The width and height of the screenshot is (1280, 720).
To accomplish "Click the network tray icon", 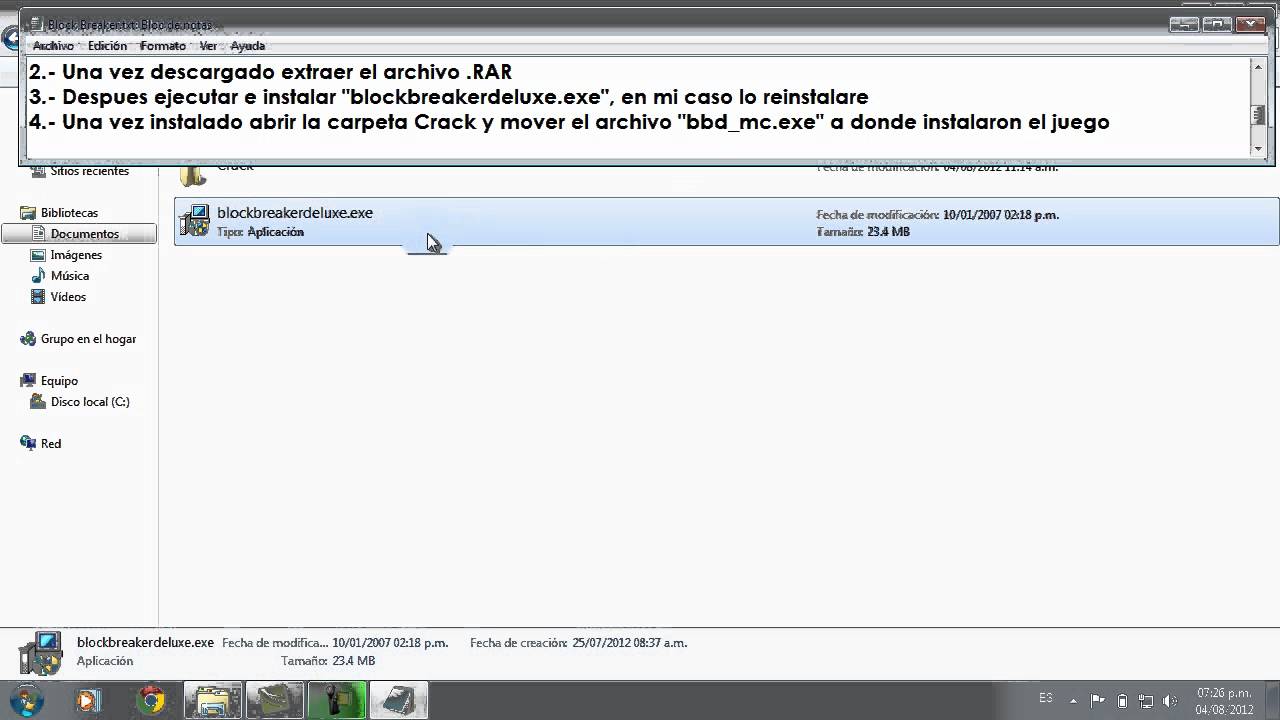I will 1146,700.
